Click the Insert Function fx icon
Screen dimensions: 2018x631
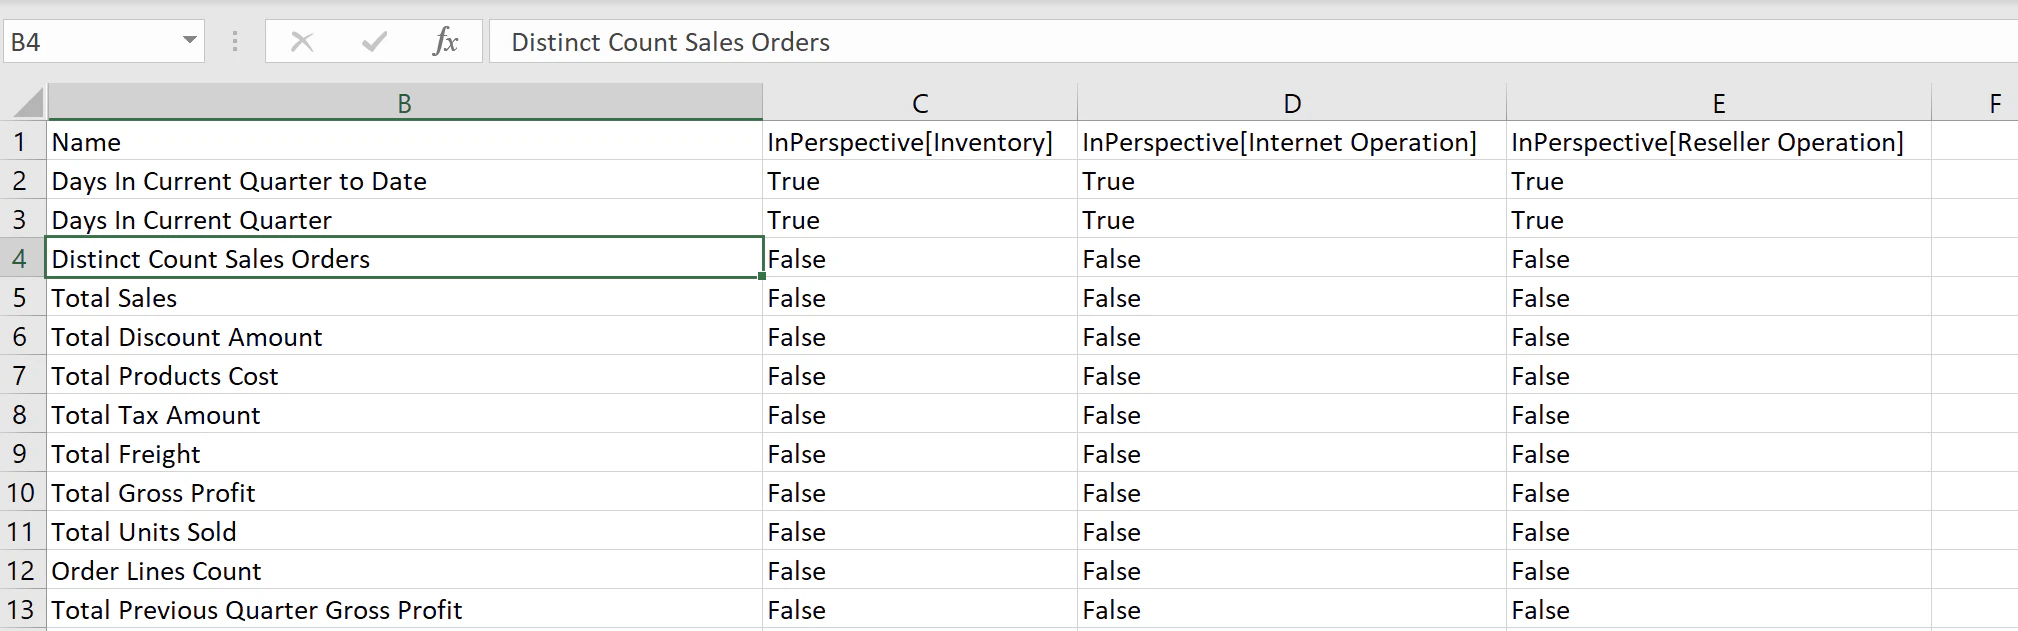point(445,42)
